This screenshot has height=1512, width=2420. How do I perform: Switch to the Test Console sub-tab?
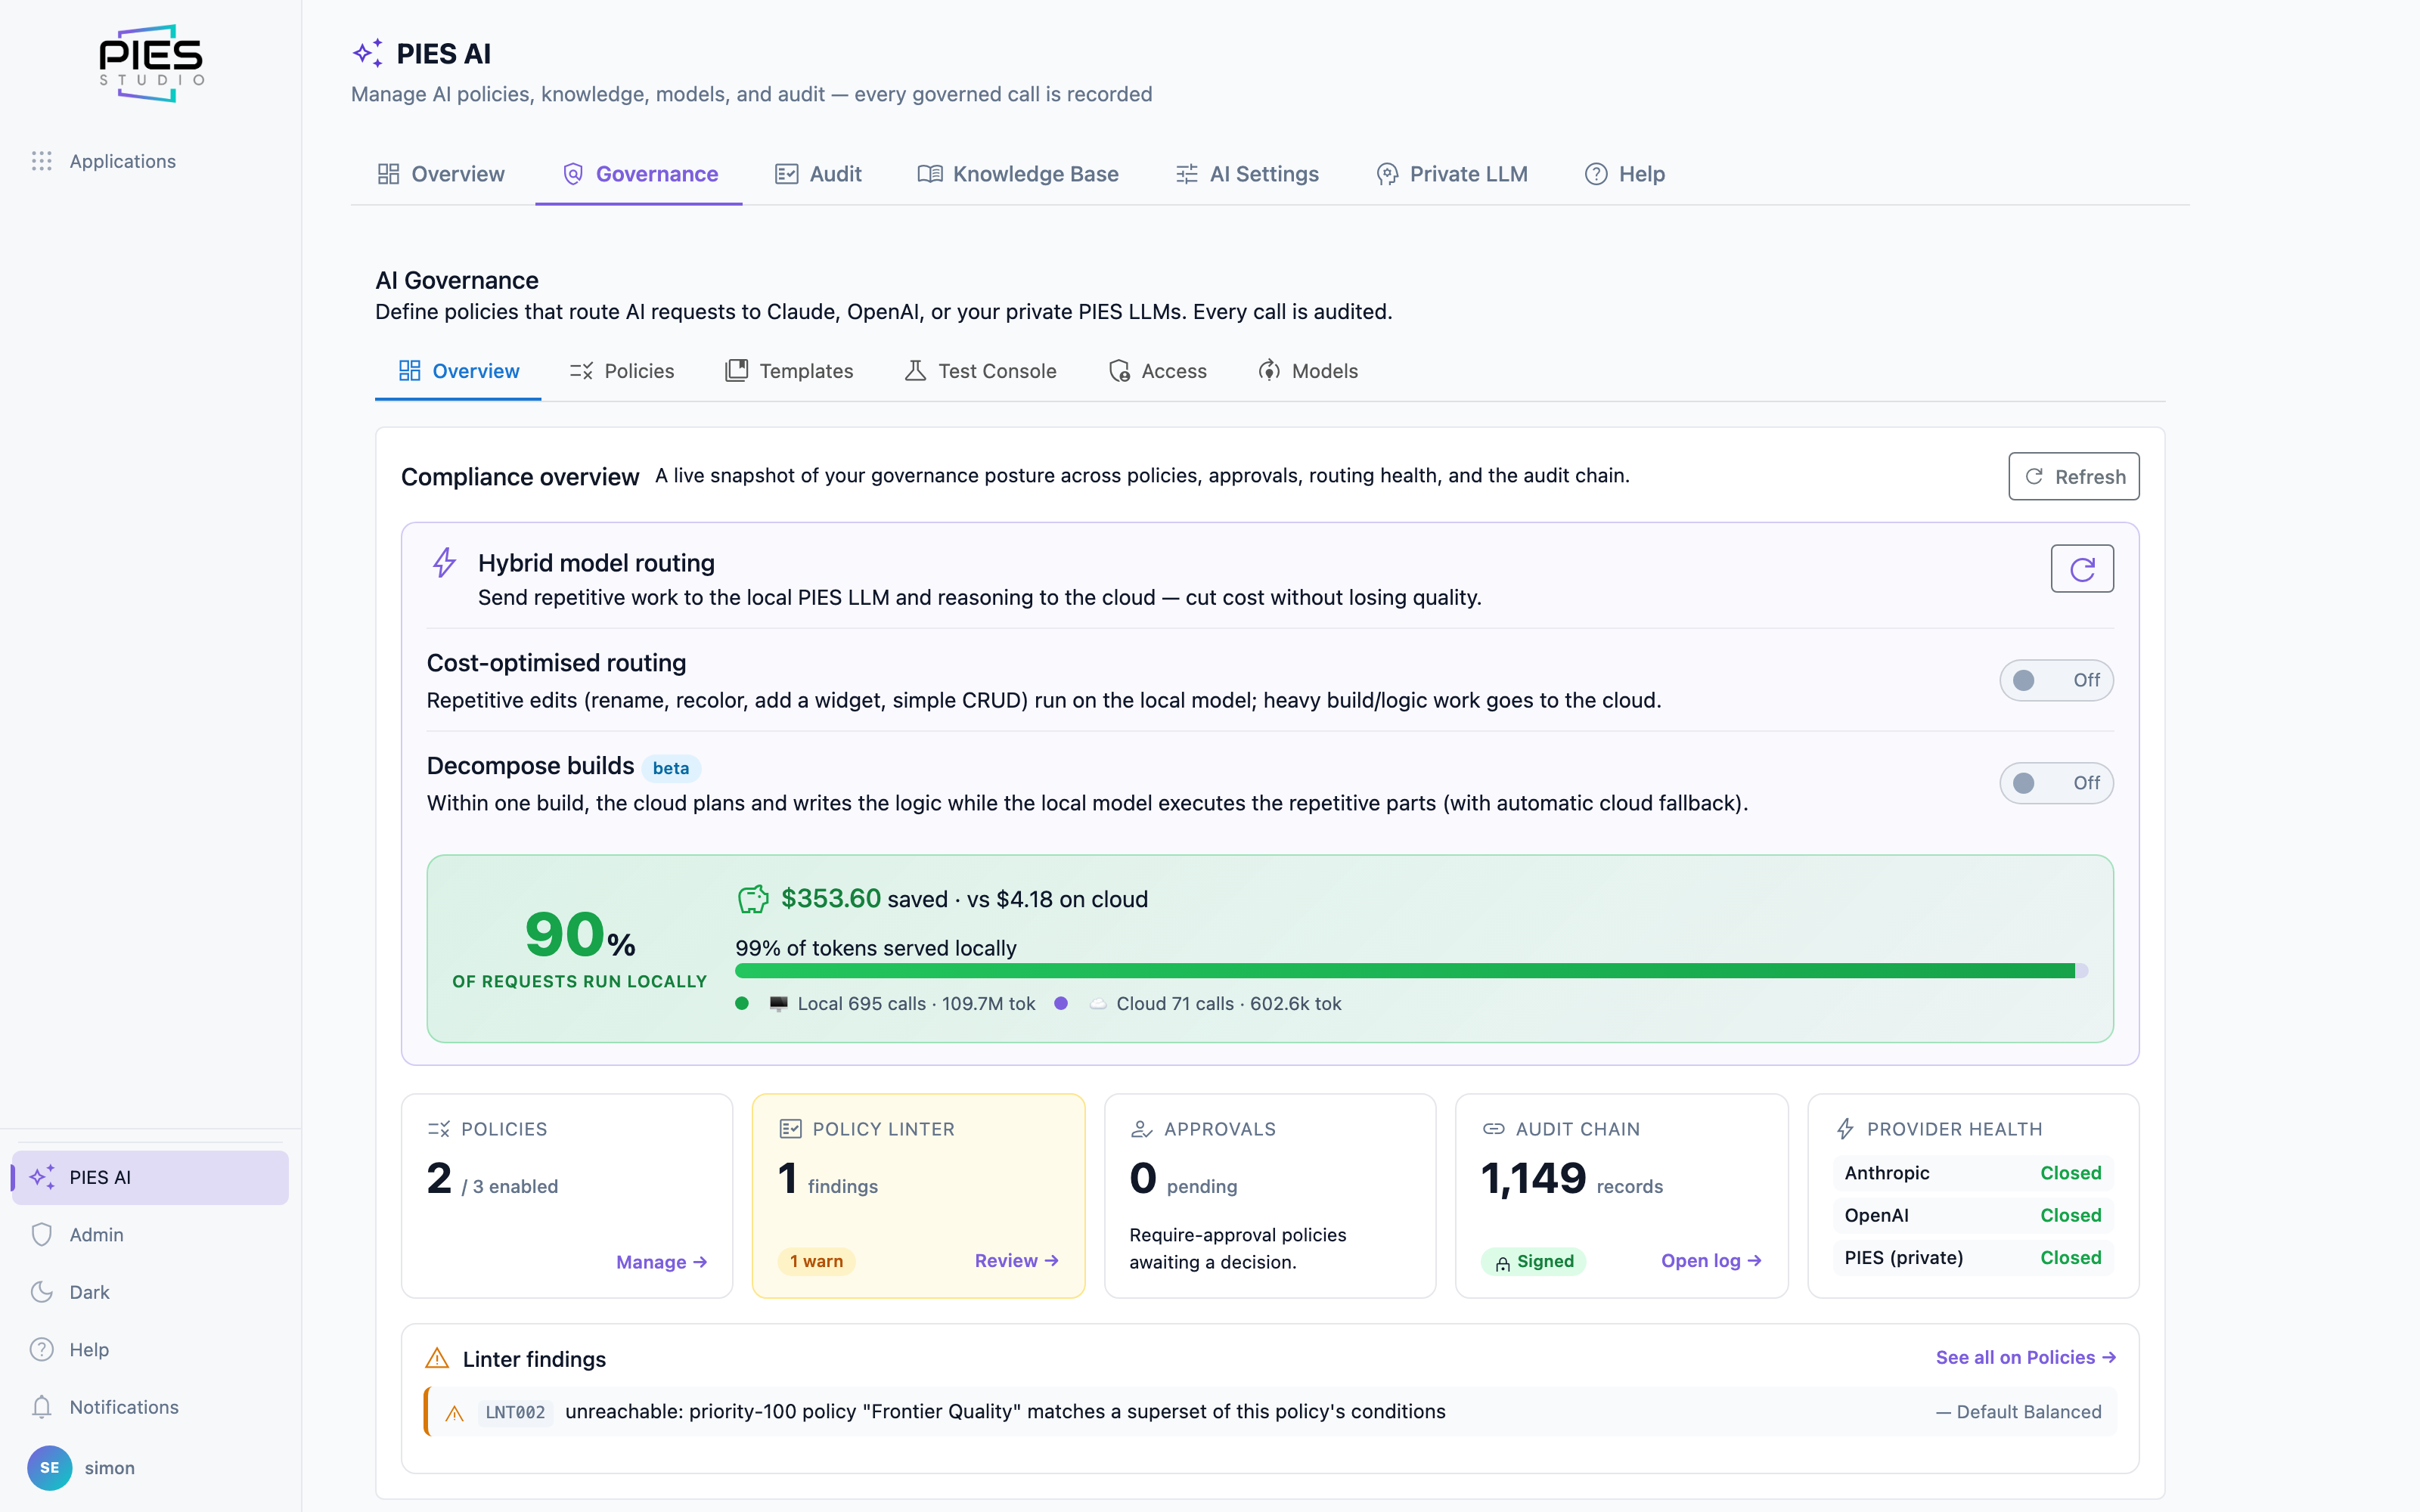980,371
